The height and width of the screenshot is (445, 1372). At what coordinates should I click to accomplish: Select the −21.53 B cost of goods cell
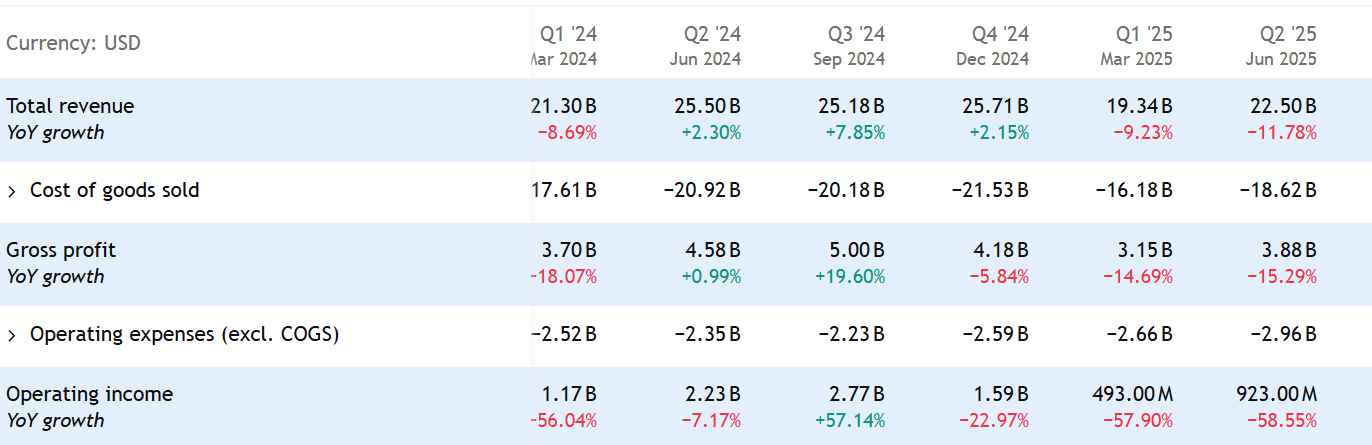(x=990, y=190)
